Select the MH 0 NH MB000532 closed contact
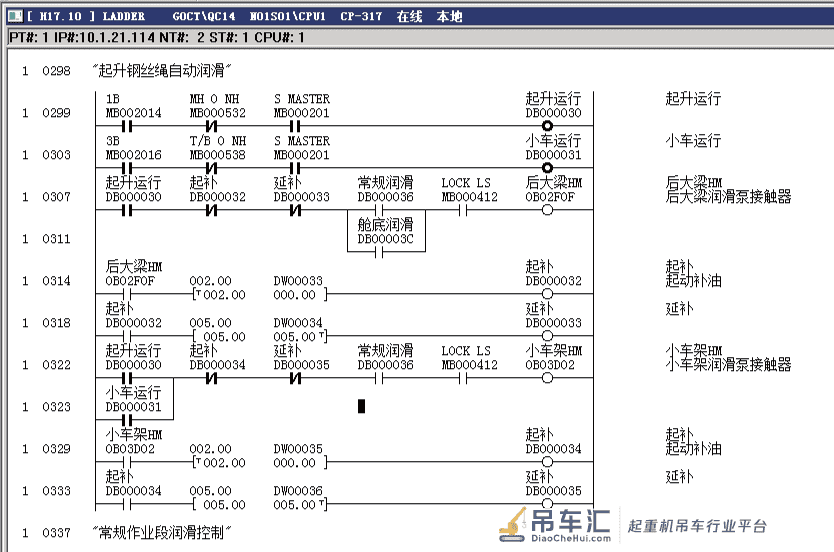This screenshot has width=834, height=552. pyautogui.click(x=211, y=126)
